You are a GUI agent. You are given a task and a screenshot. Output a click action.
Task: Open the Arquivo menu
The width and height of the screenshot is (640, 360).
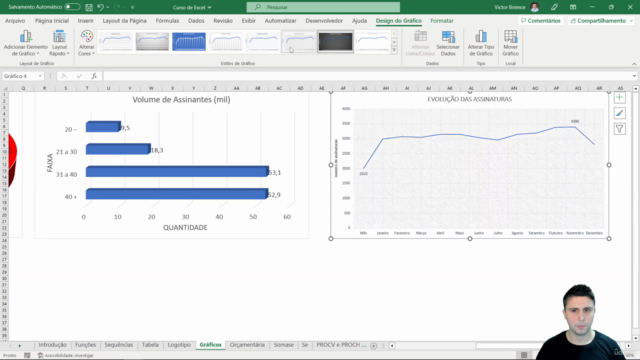pos(15,21)
